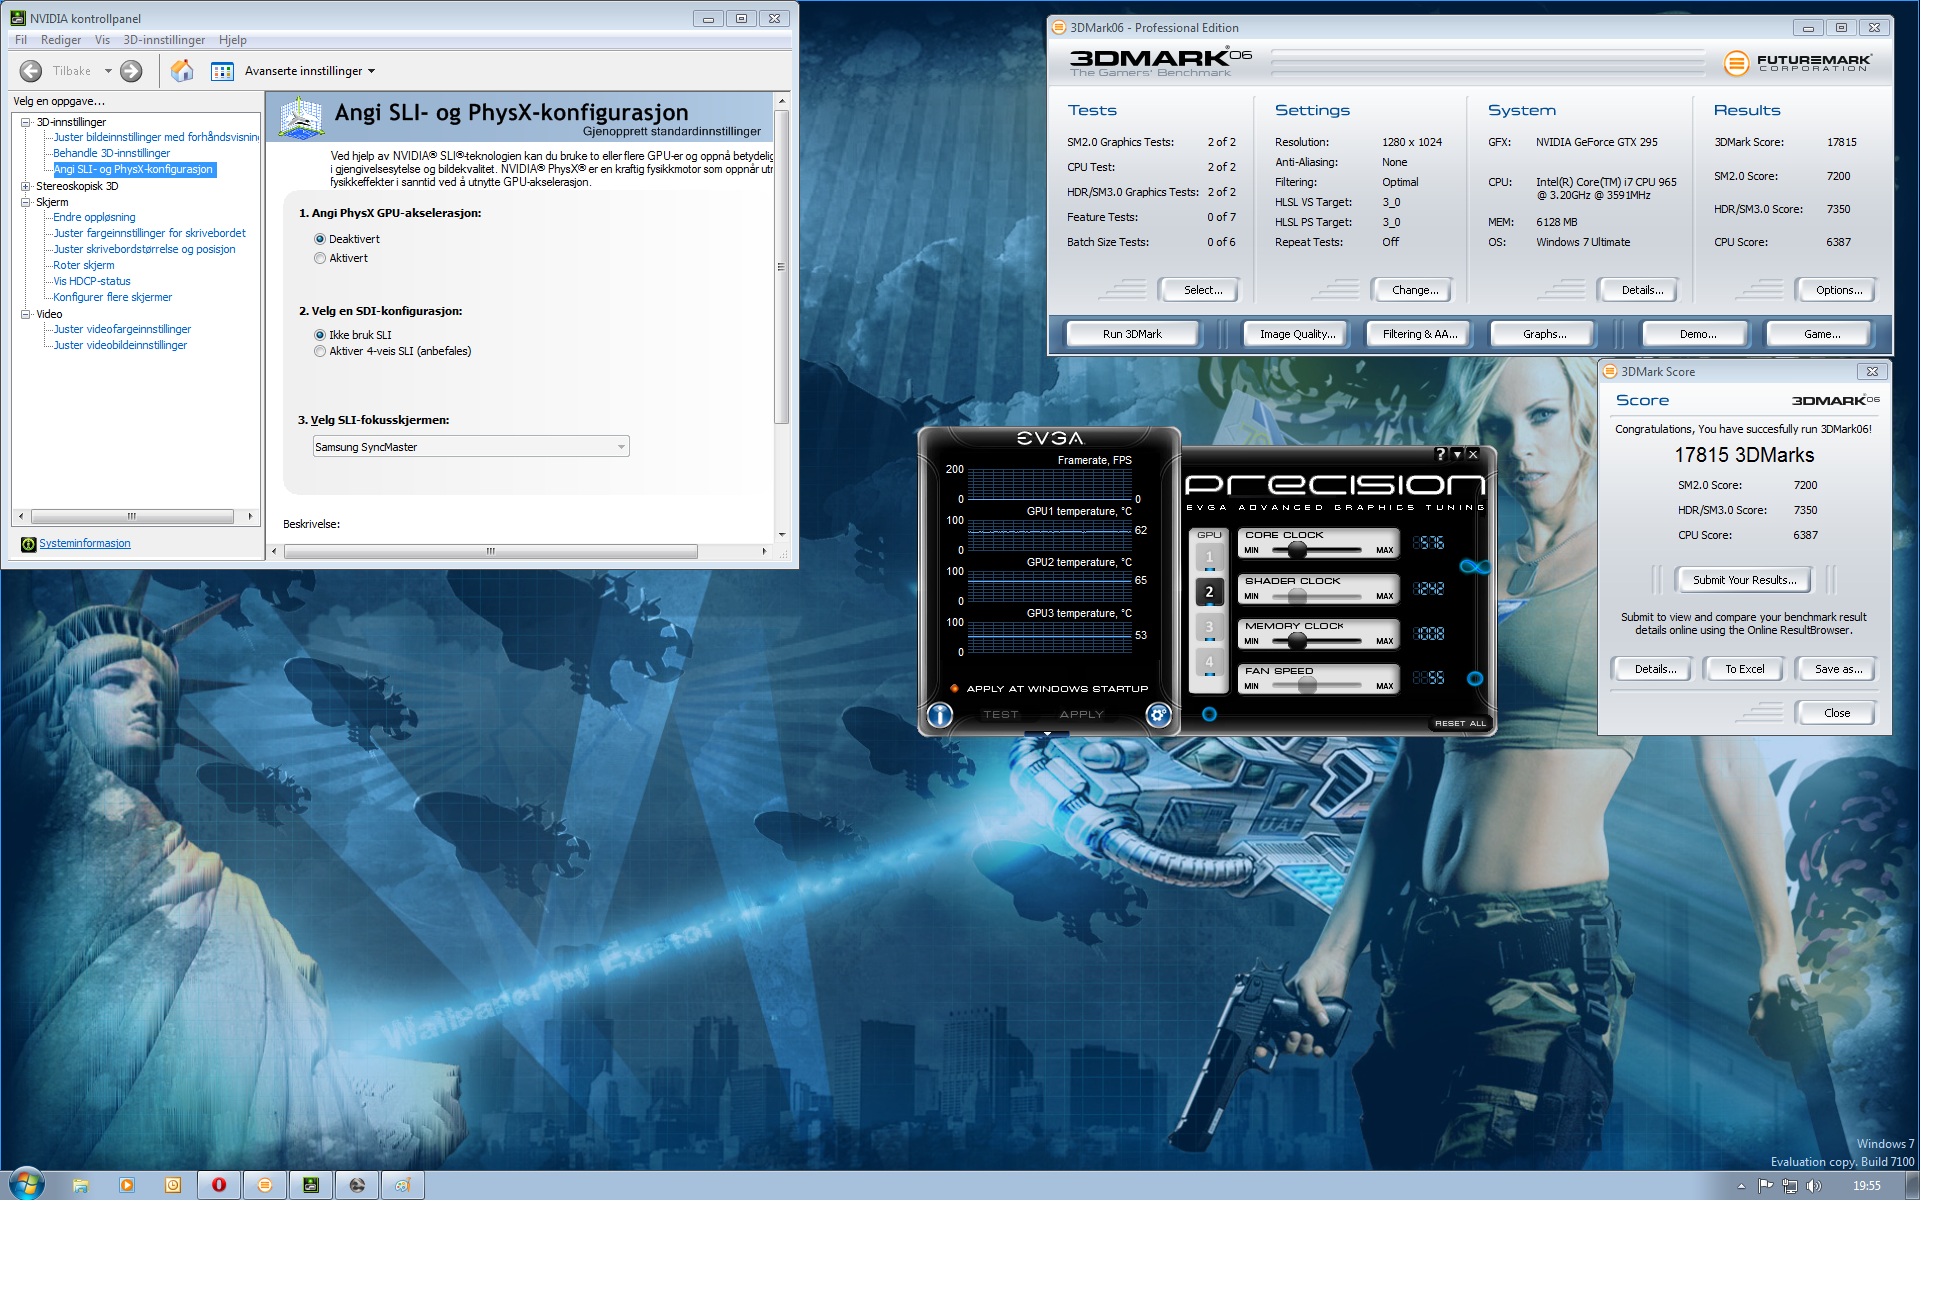Click the Futuremark logo in 3DMark06
The width and height of the screenshot is (1944, 1296).
(x=1797, y=63)
